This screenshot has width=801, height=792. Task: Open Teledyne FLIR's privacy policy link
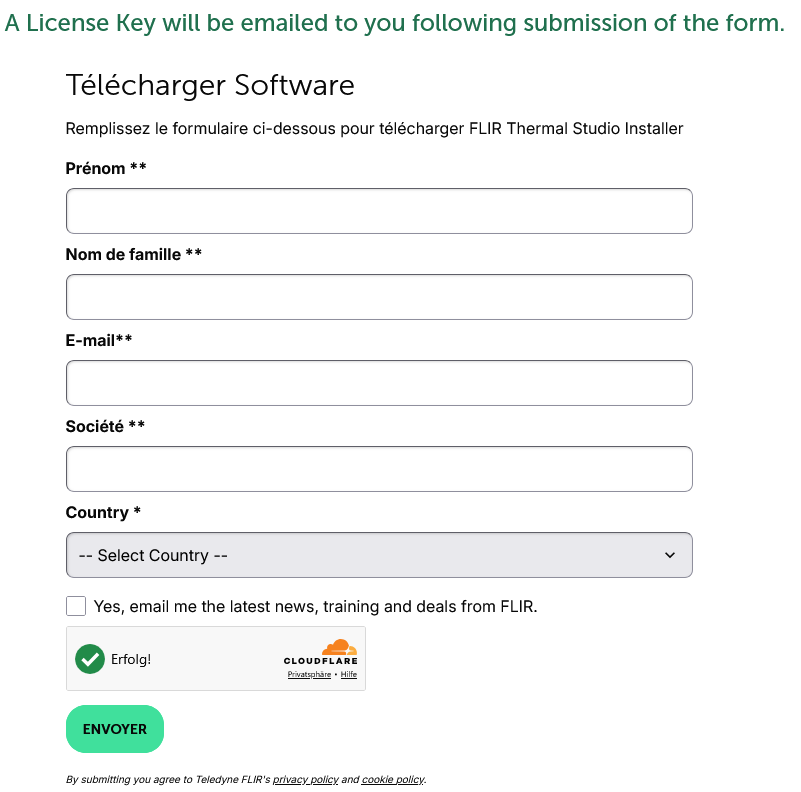click(x=305, y=780)
